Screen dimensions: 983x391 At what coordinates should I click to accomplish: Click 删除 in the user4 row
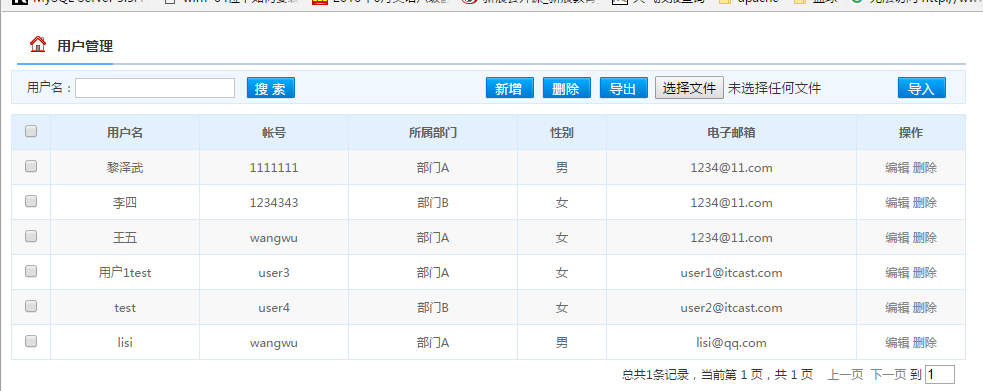[925, 308]
